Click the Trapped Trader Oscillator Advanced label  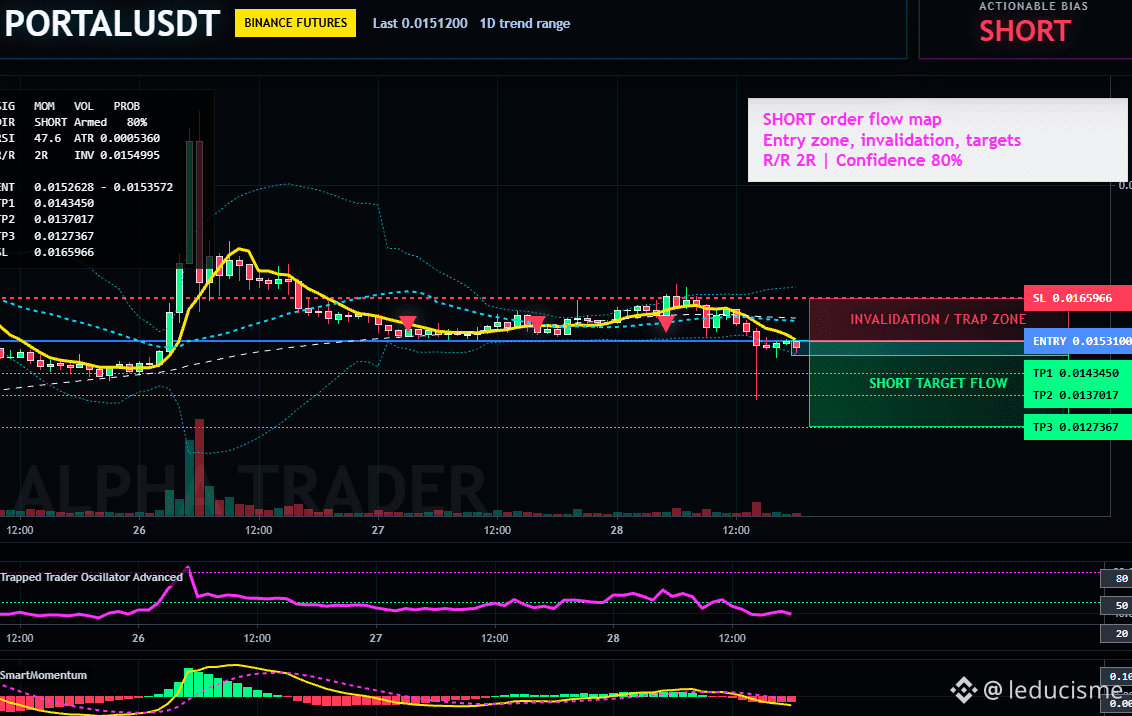[x=92, y=577]
